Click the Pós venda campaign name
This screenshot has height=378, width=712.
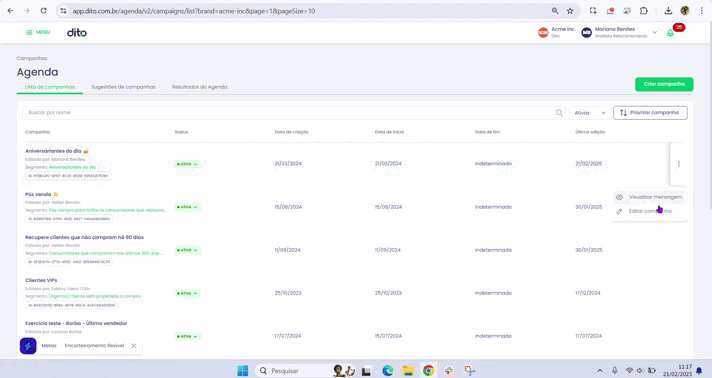coord(38,194)
